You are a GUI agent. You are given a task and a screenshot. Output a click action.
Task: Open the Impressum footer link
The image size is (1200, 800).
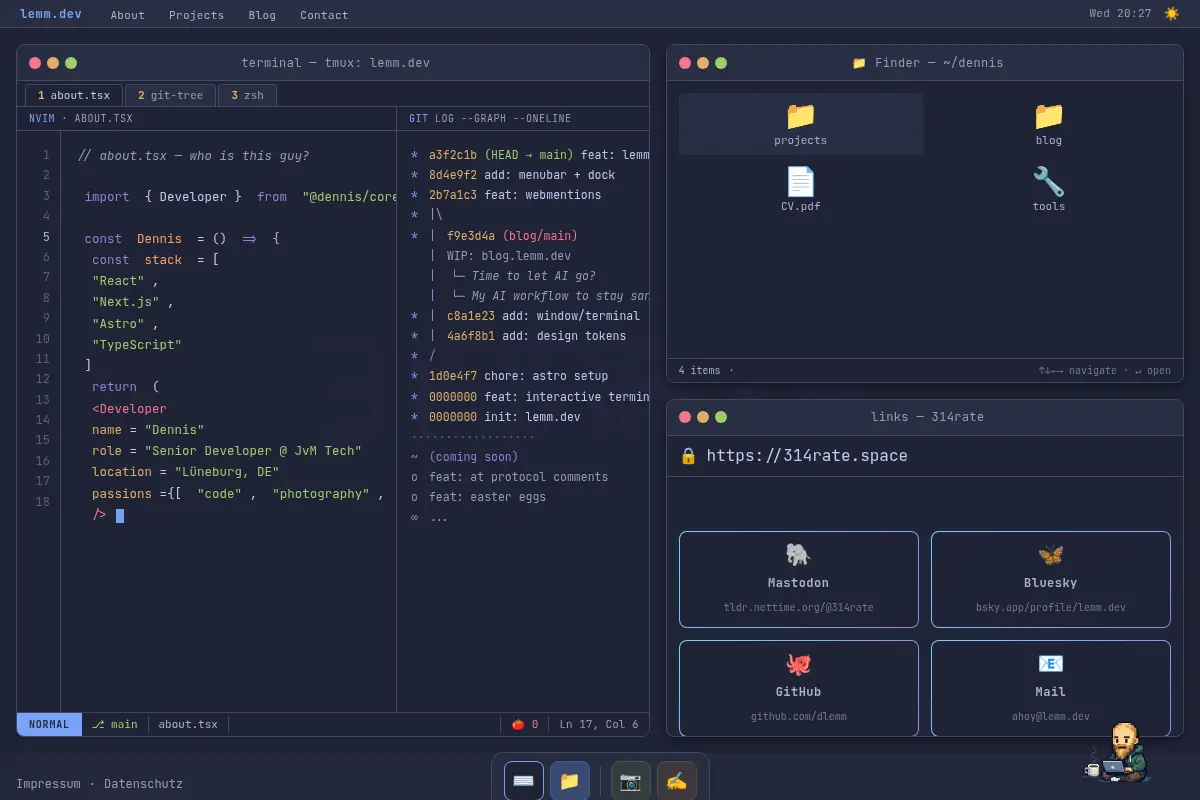pyautogui.click(x=48, y=784)
